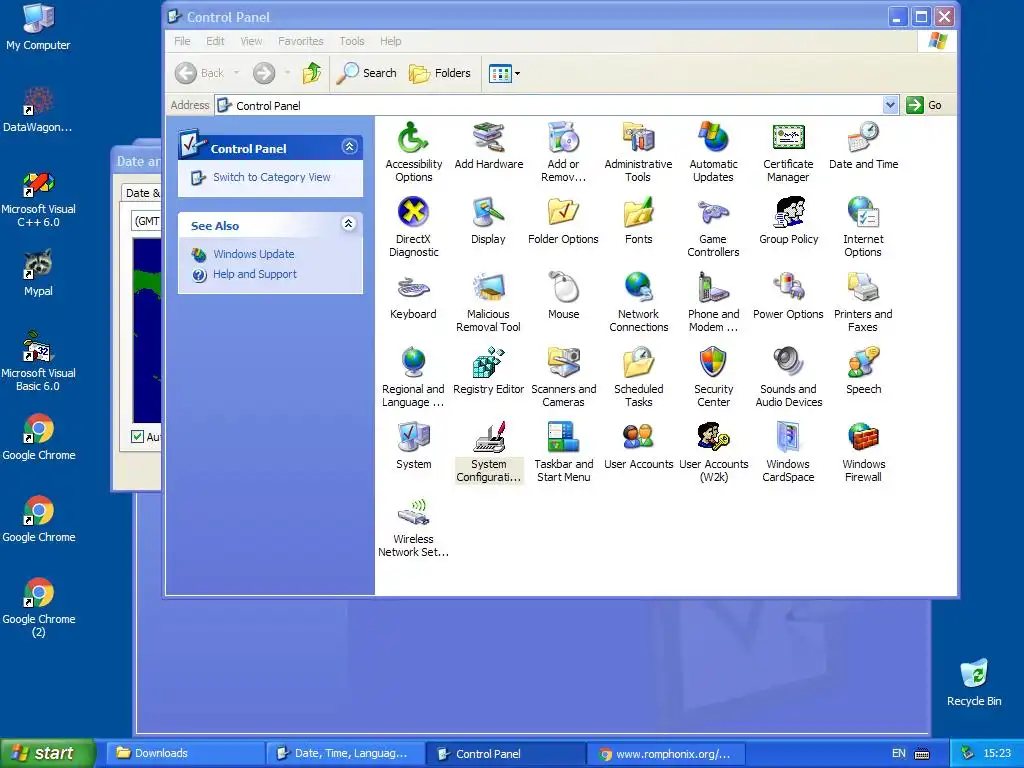The height and width of the screenshot is (768, 1024).
Task: Open the File menu
Action: pos(182,41)
